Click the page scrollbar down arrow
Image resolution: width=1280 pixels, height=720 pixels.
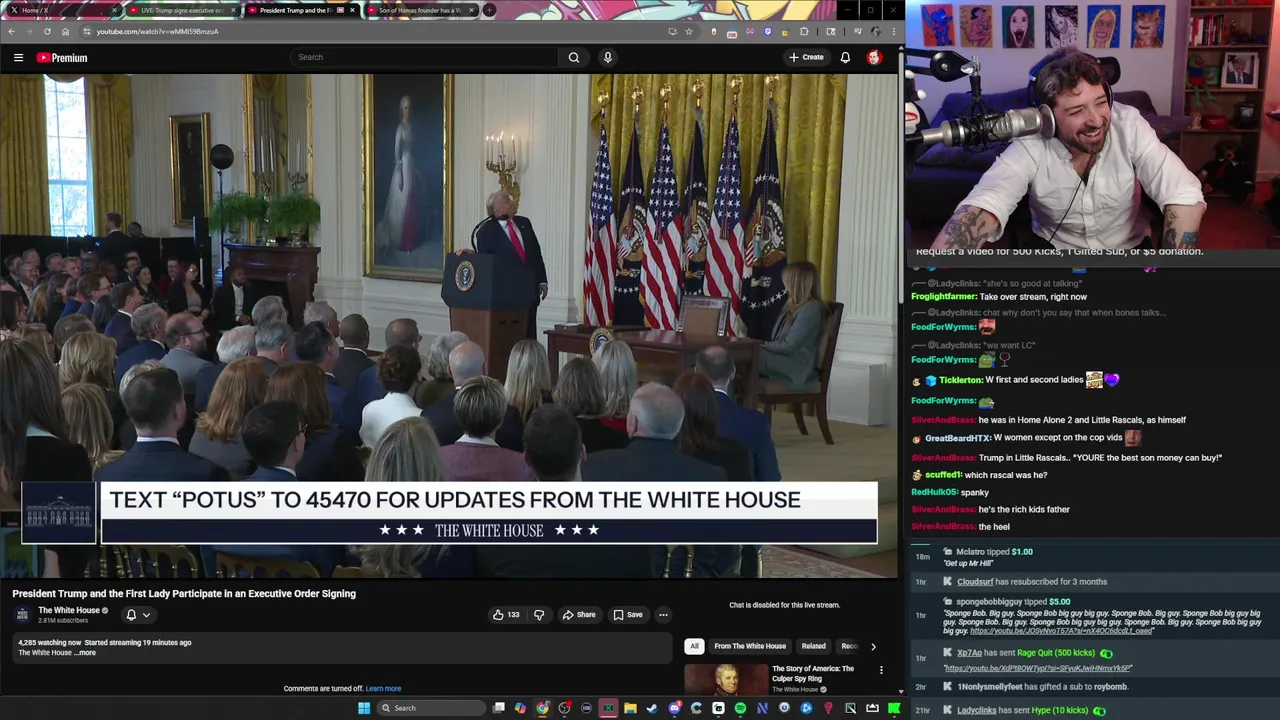click(x=900, y=691)
